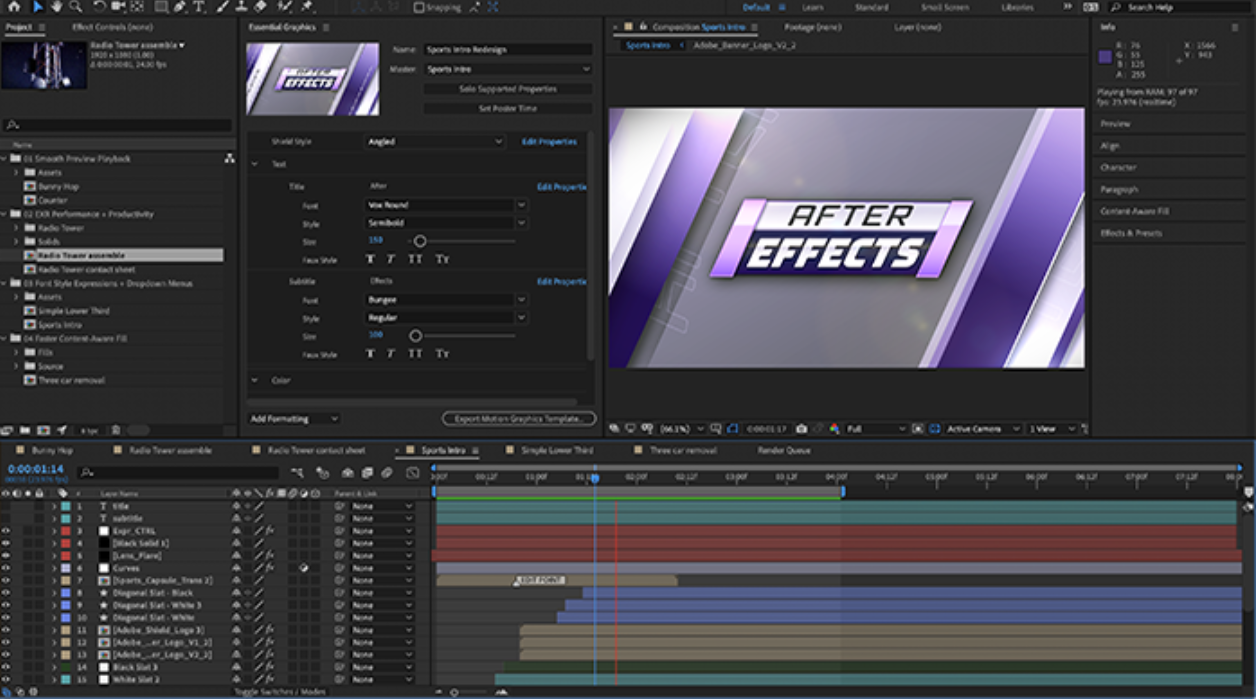Select the Rotation tool
The width and height of the screenshot is (1256, 699).
98,7
